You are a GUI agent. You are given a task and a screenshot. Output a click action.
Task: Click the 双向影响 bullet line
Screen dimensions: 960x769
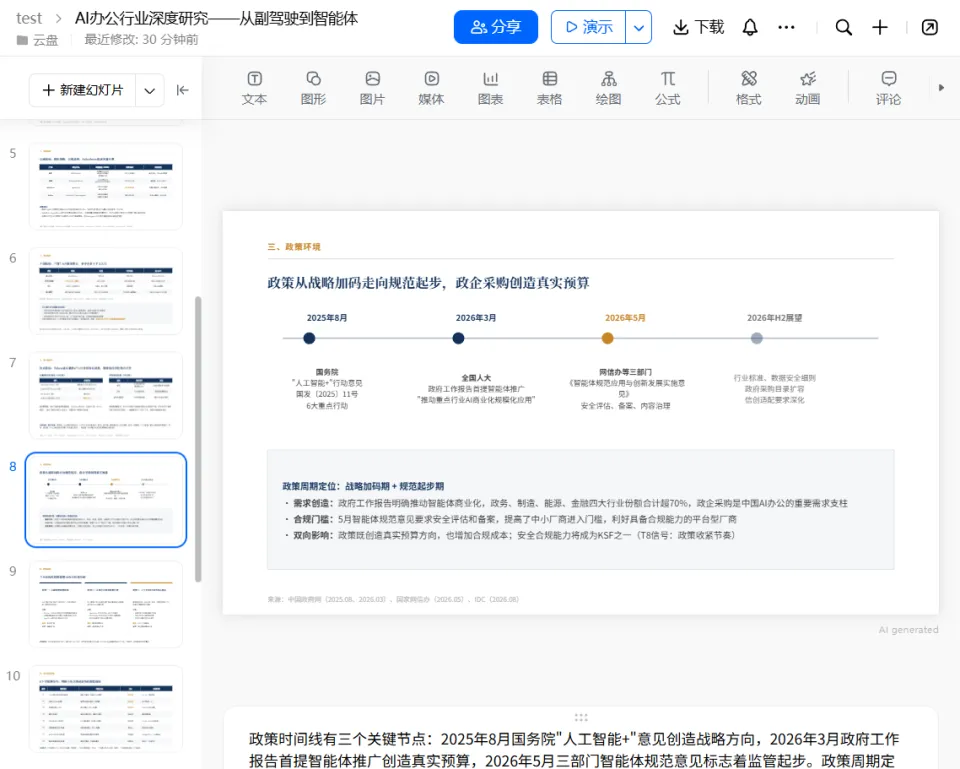point(509,535)
